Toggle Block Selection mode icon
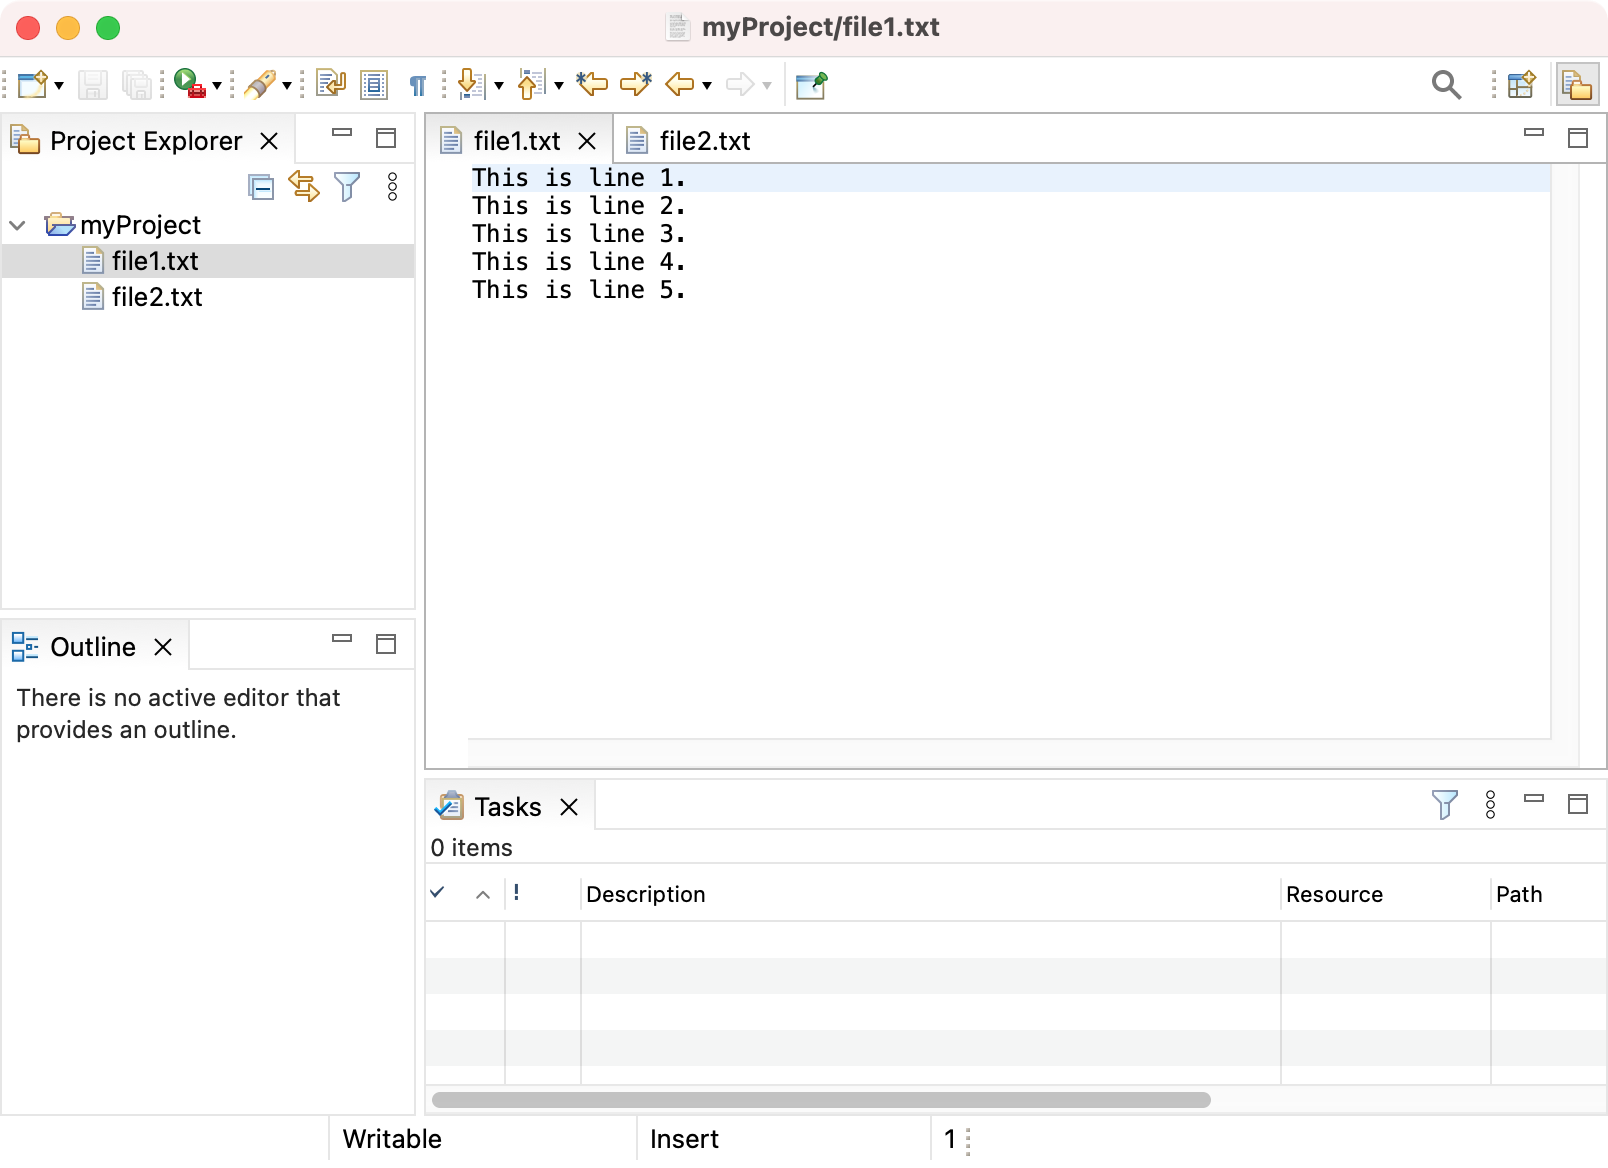The height and width of the screenshot is (1168, 1608). click(374, 85)
